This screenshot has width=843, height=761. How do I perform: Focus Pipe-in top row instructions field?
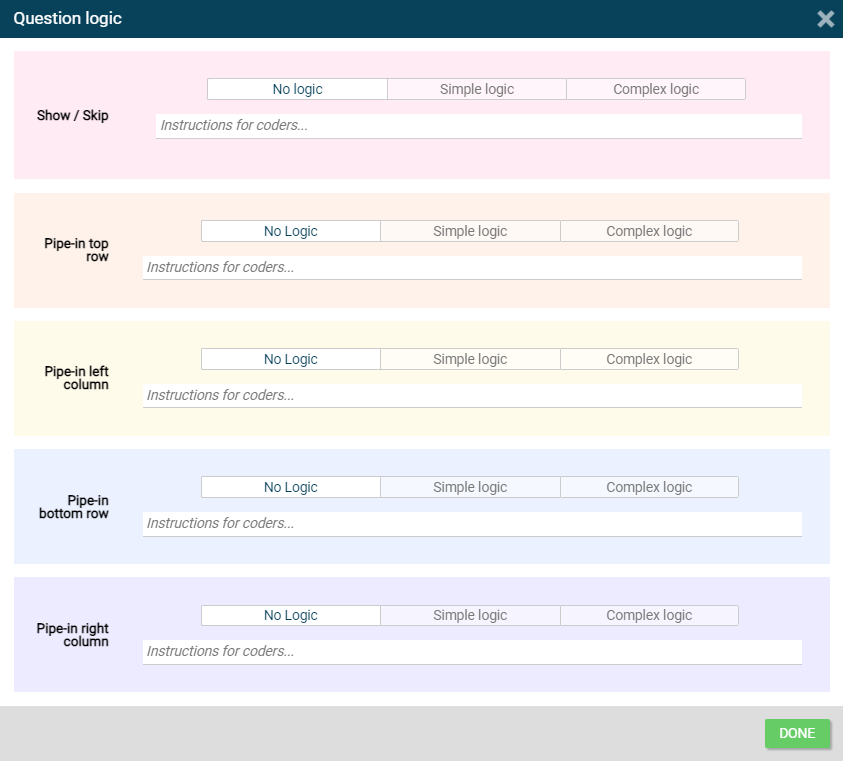click(x=472, y=268)
